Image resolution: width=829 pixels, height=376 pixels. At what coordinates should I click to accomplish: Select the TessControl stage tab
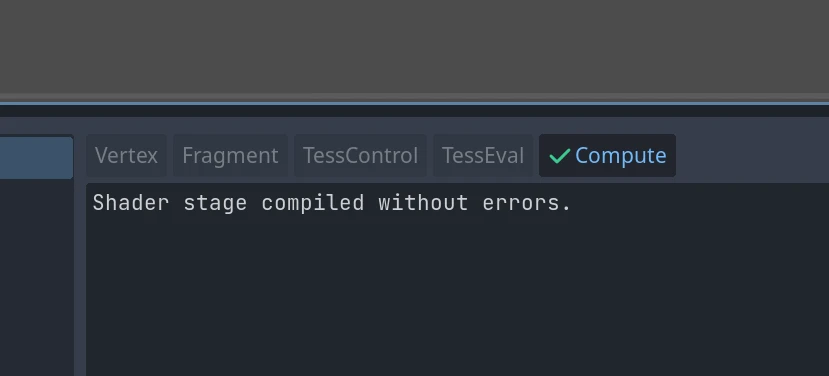(360, 155)
